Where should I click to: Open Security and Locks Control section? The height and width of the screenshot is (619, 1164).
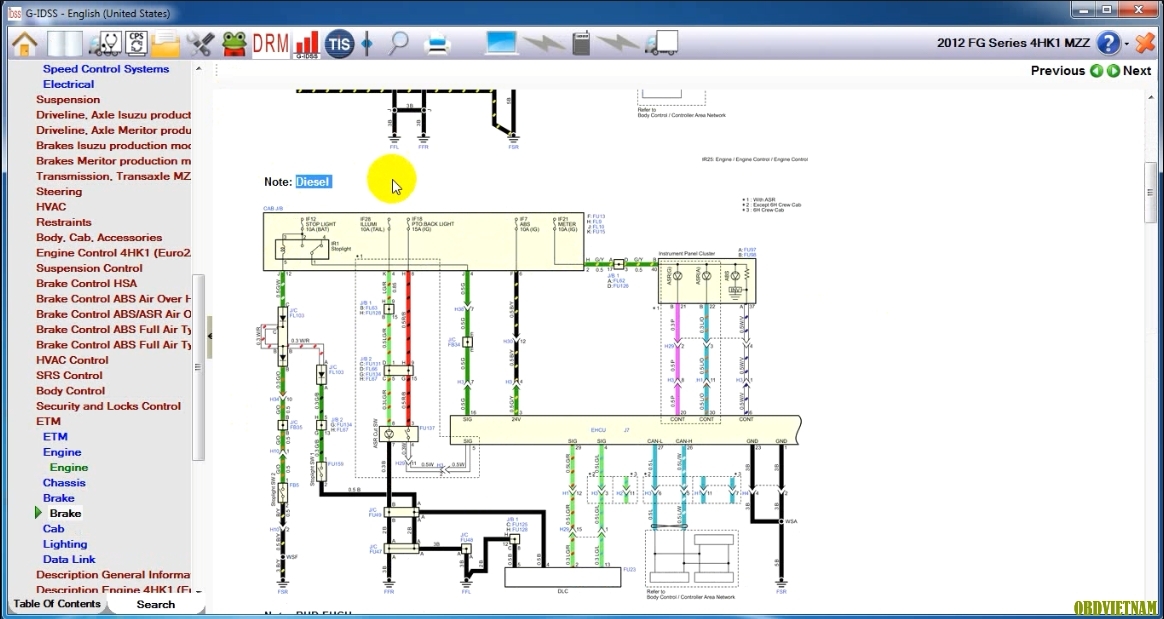[108, 406]
